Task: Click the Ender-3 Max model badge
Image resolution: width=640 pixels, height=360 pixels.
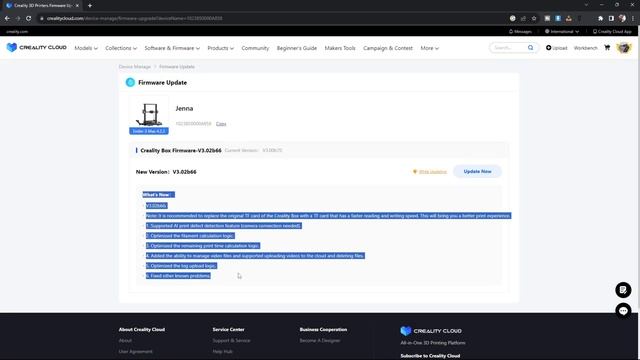Action: (149, 131)
